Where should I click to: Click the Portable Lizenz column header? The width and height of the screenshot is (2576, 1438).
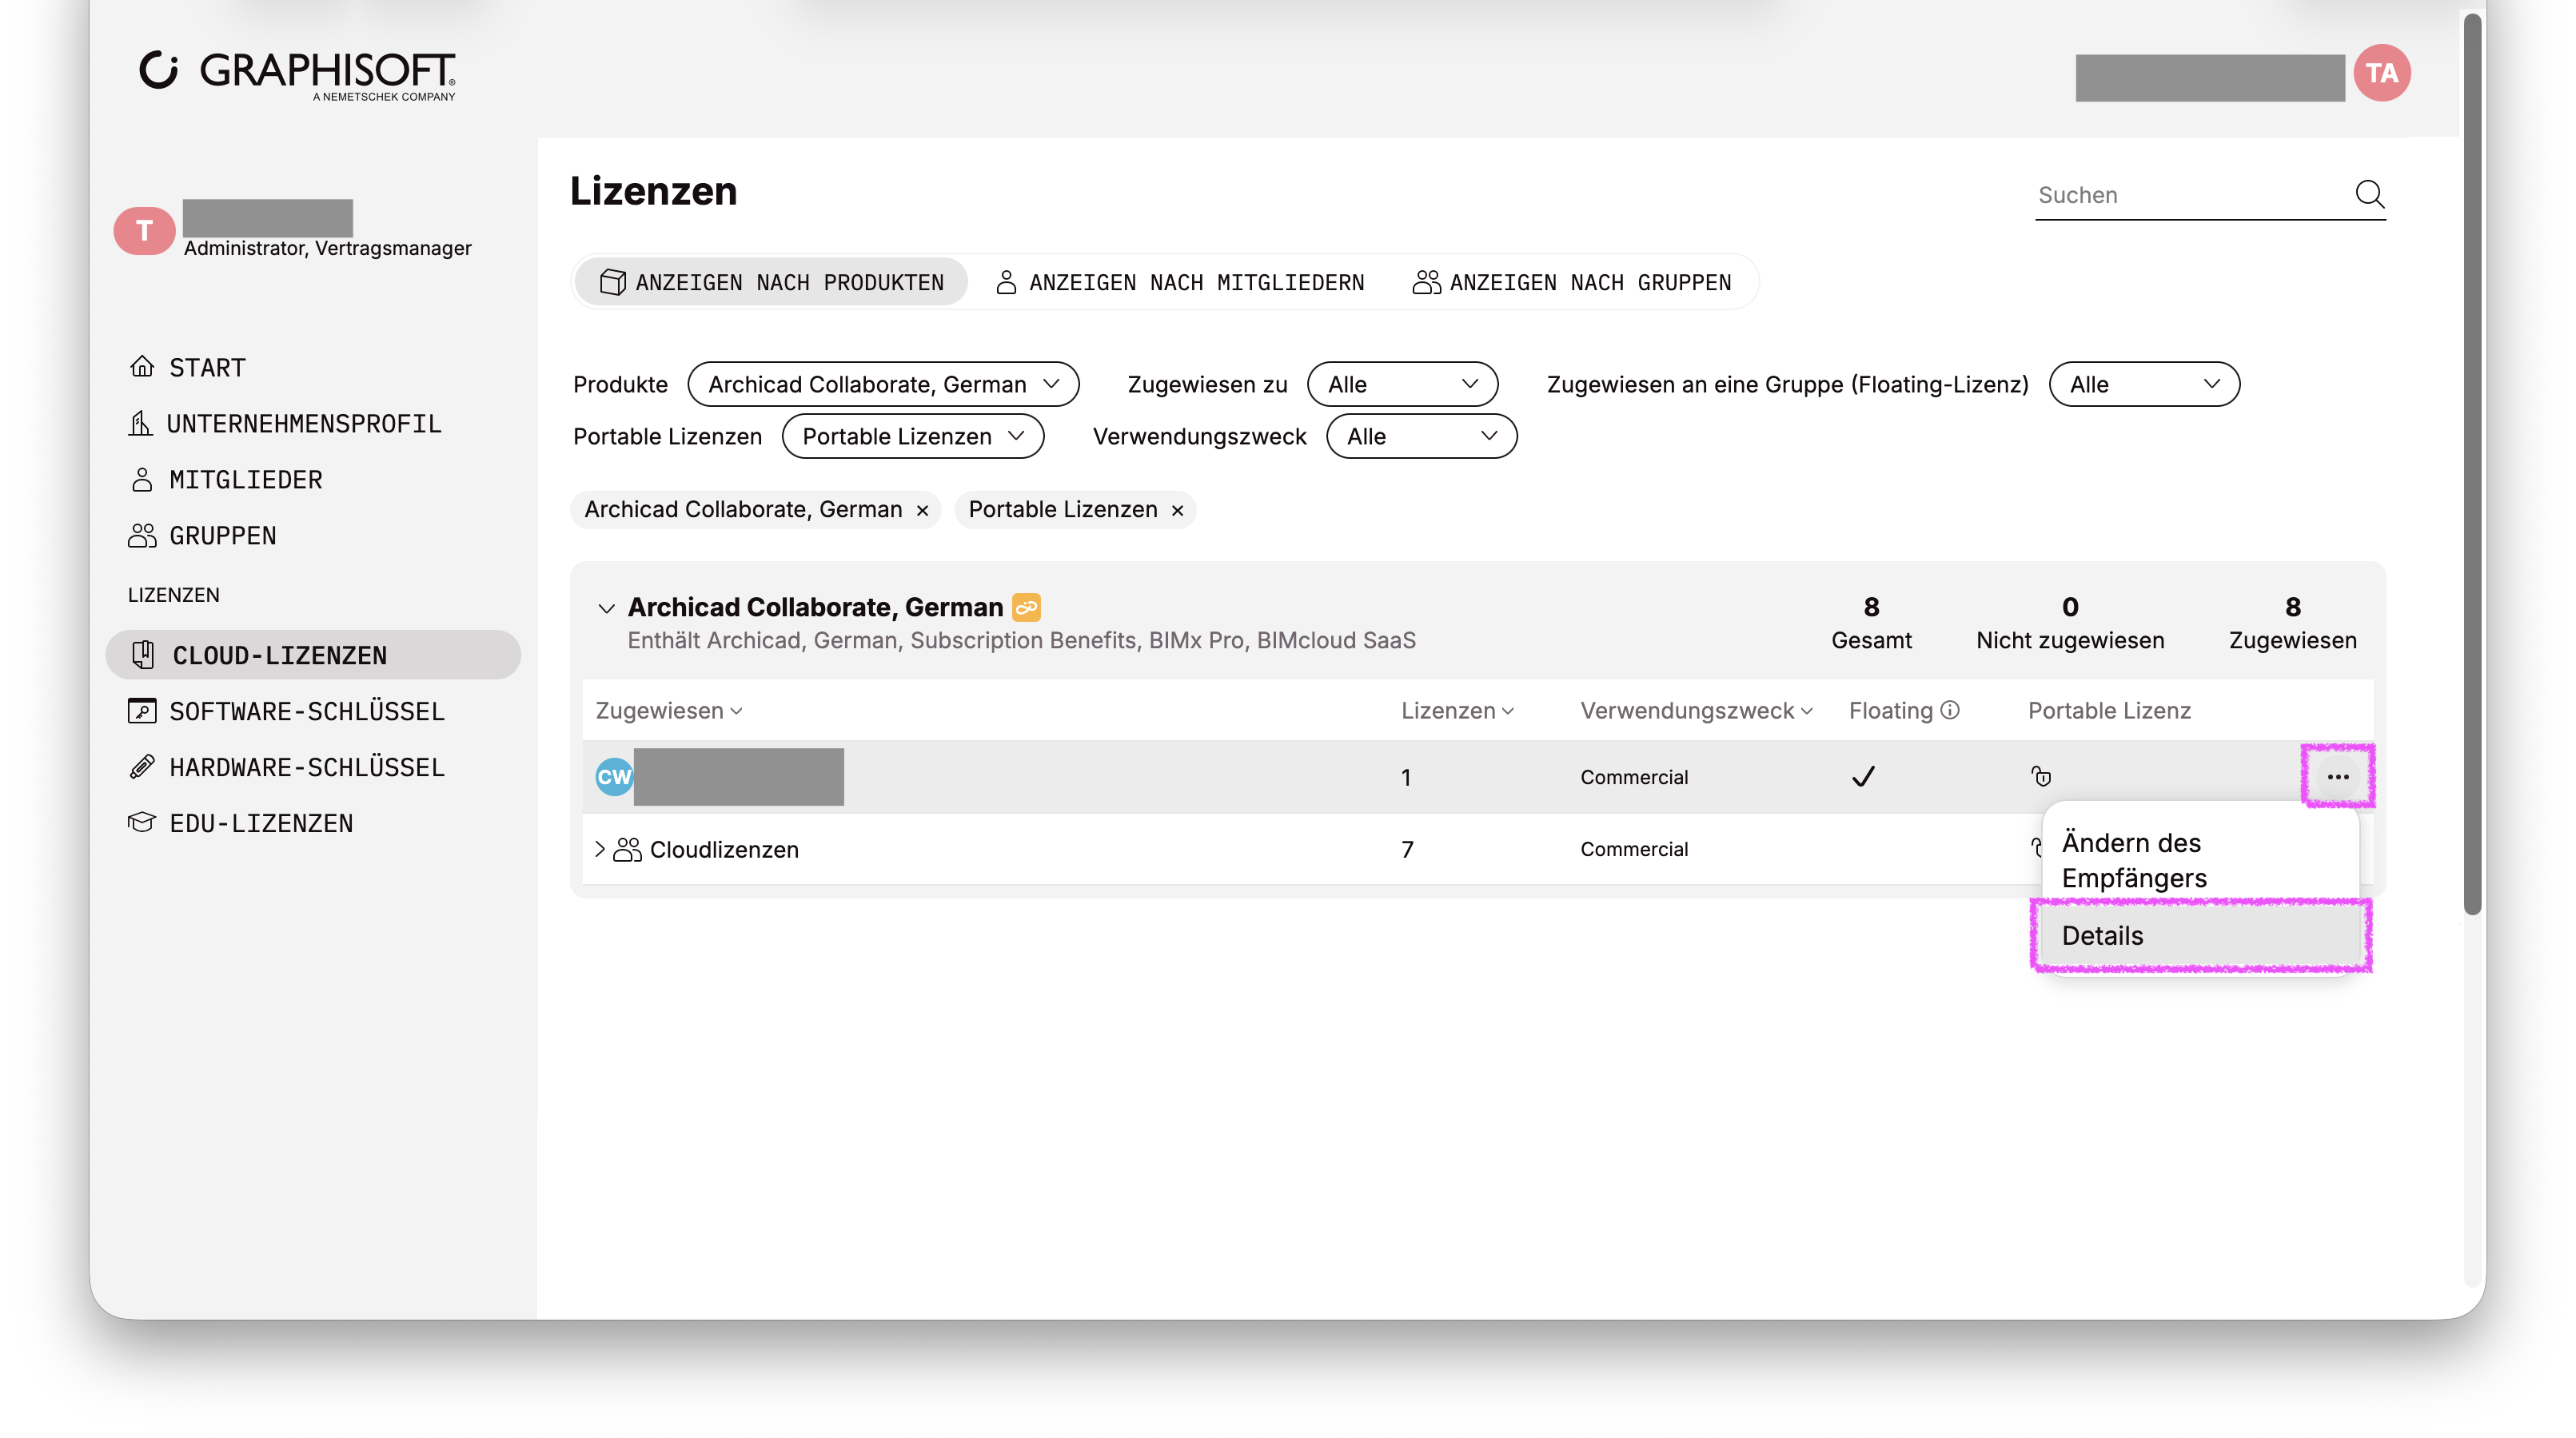click(x=2109, y=710)
